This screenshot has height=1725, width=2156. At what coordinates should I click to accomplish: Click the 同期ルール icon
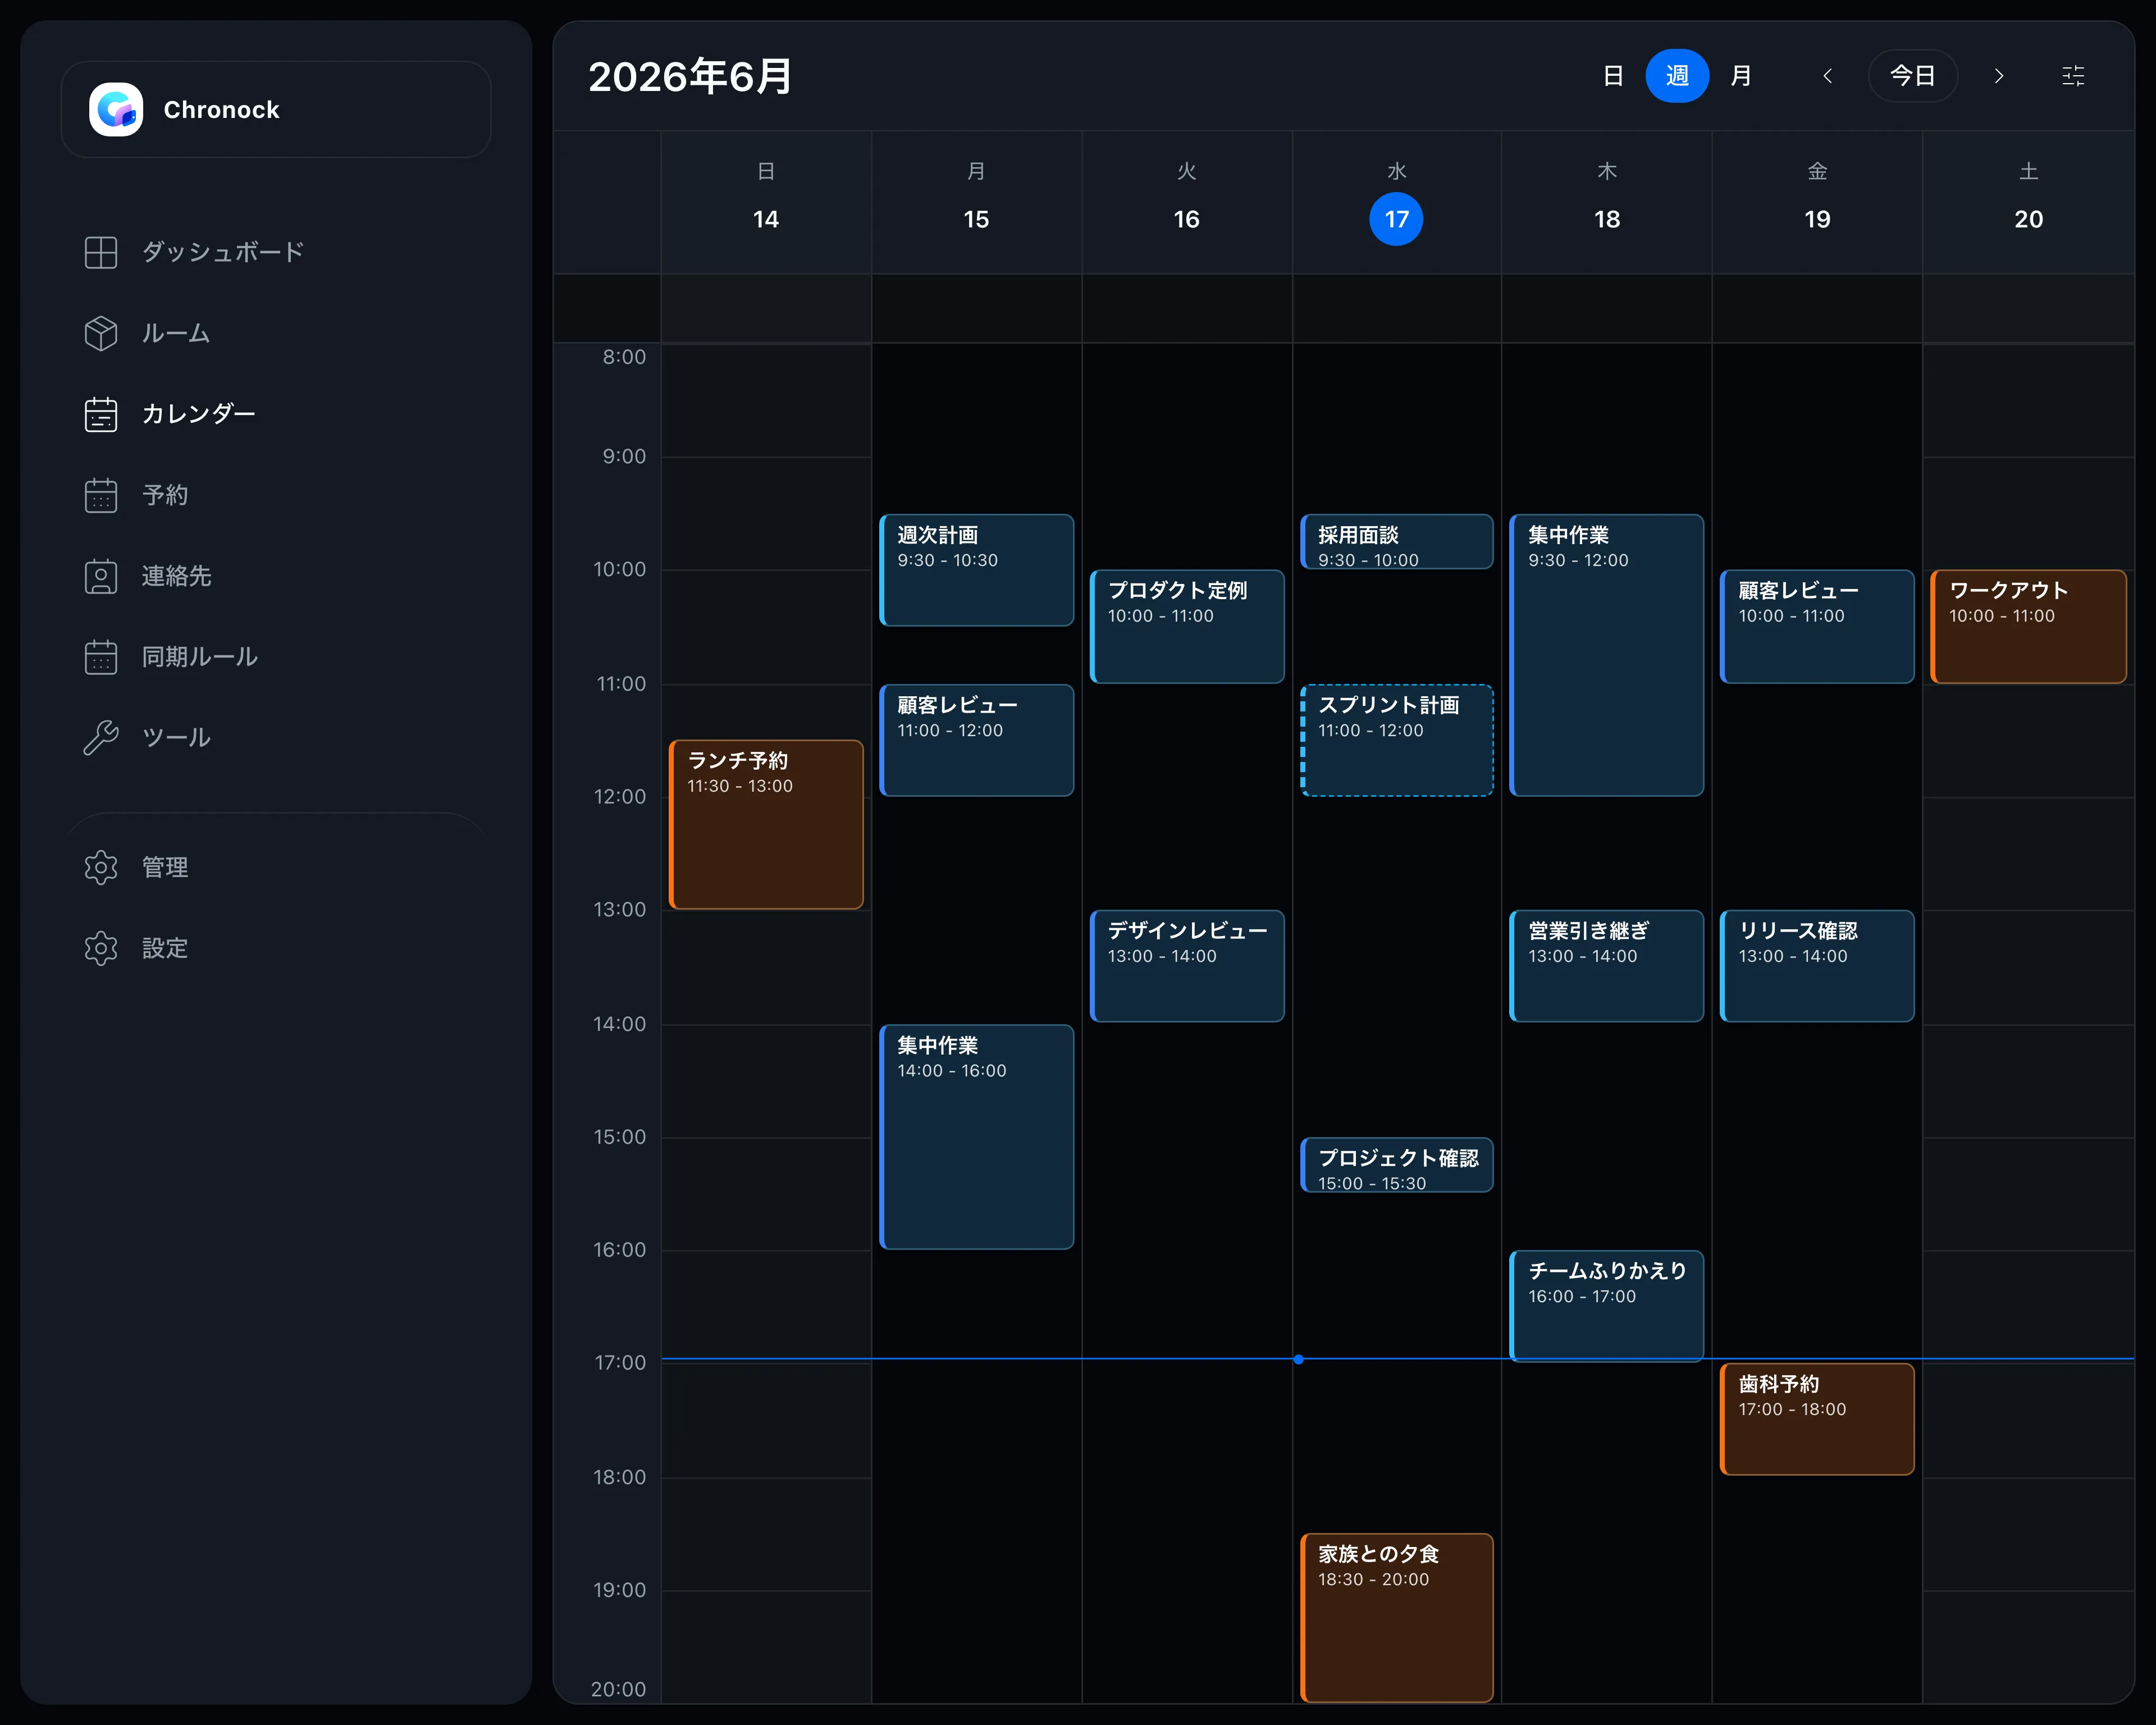point(101,657)
